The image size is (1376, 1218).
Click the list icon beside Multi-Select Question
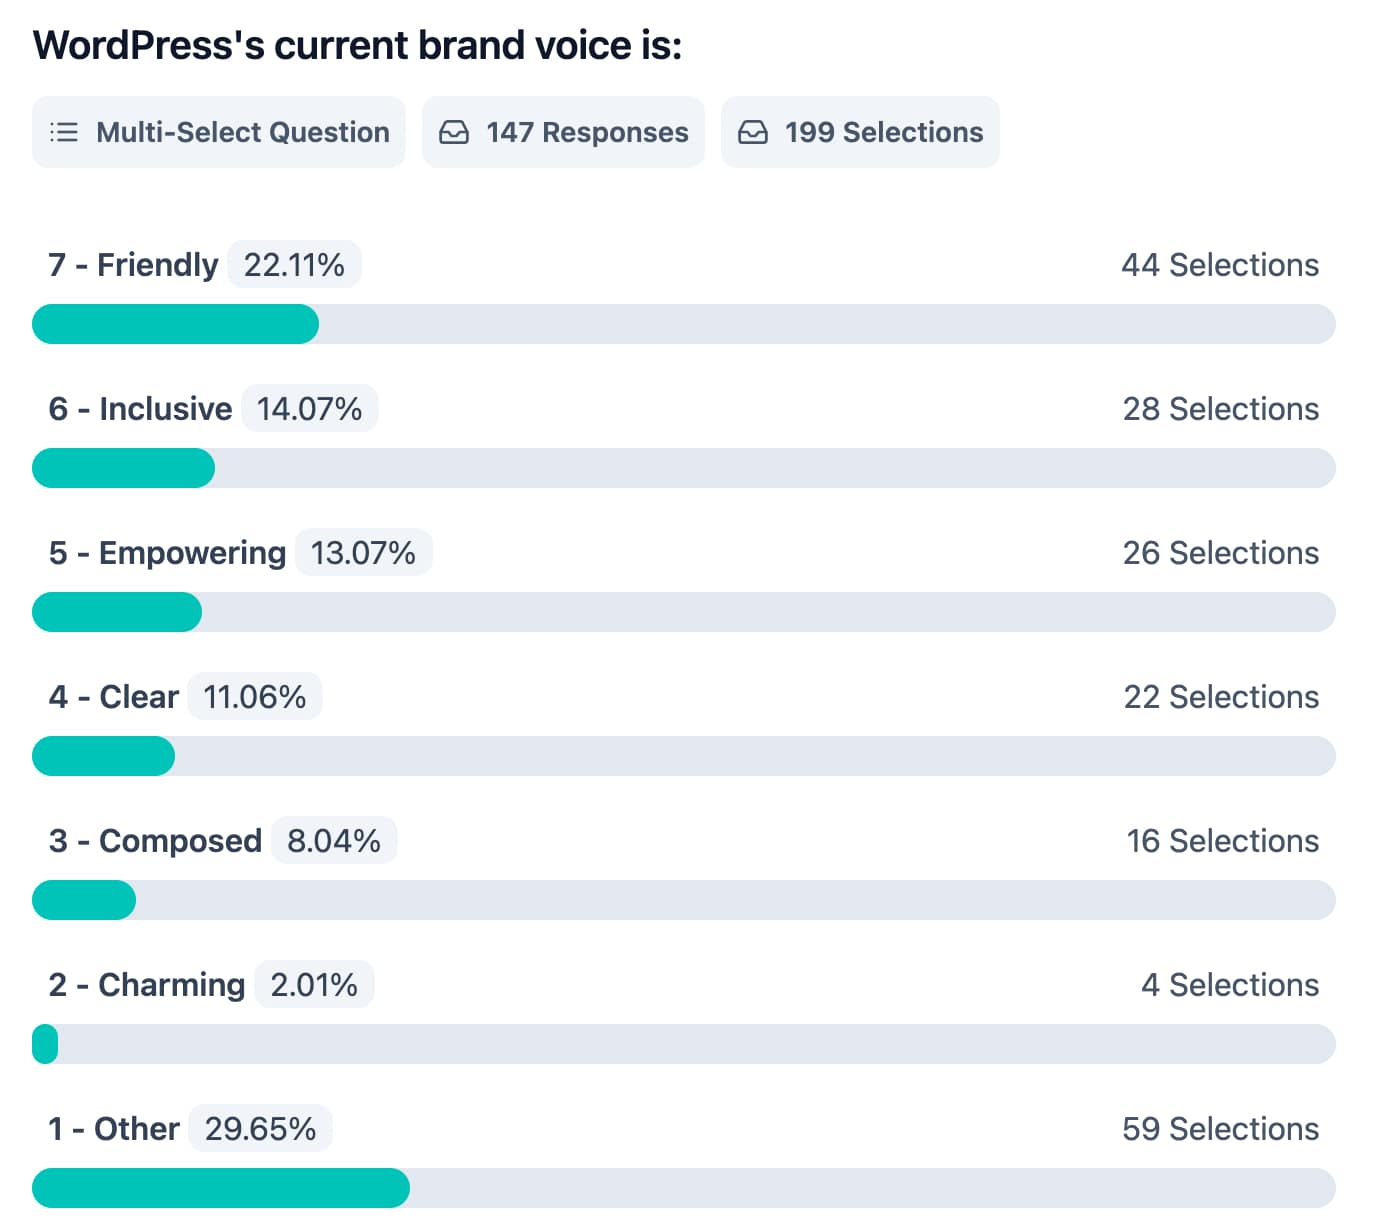coord(64,132)
